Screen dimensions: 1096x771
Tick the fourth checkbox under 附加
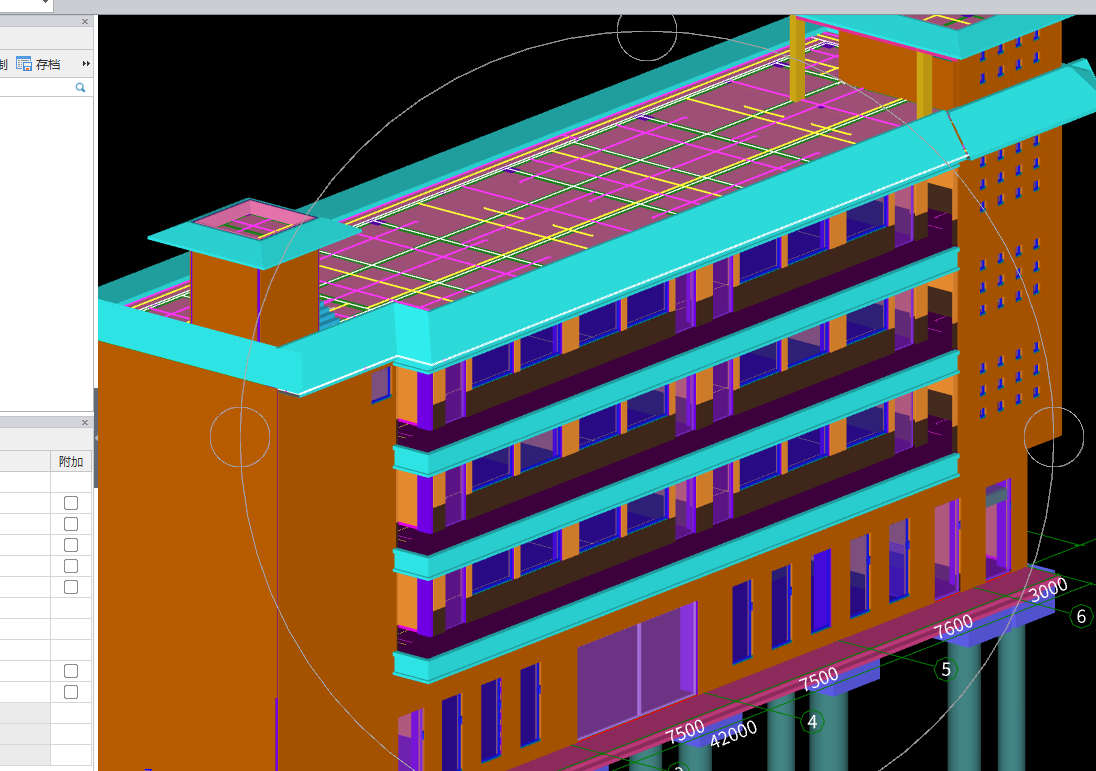click(x=71, y=565)
